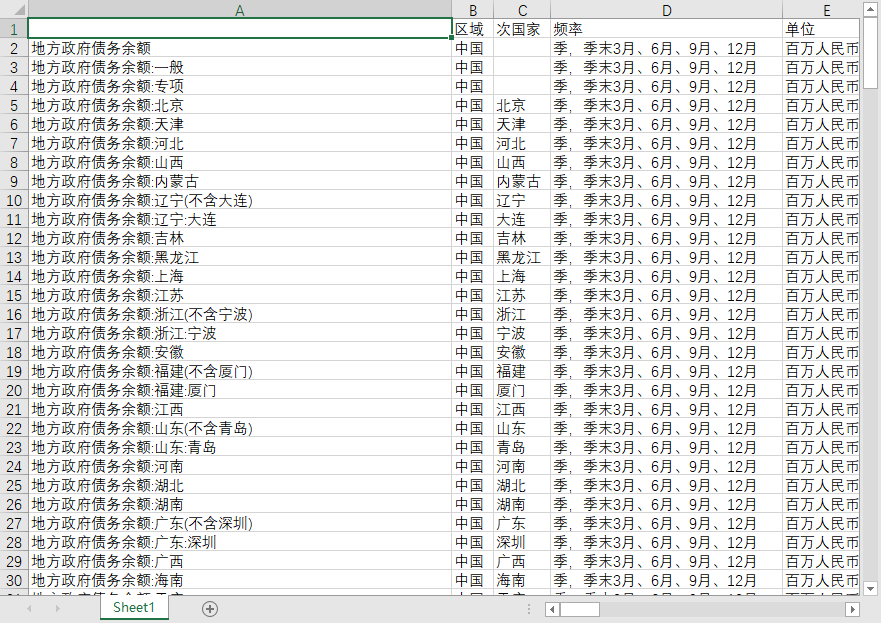This screenshot has width=881, height=623.
Task: Select row 20 header
Action: point(13,390)
